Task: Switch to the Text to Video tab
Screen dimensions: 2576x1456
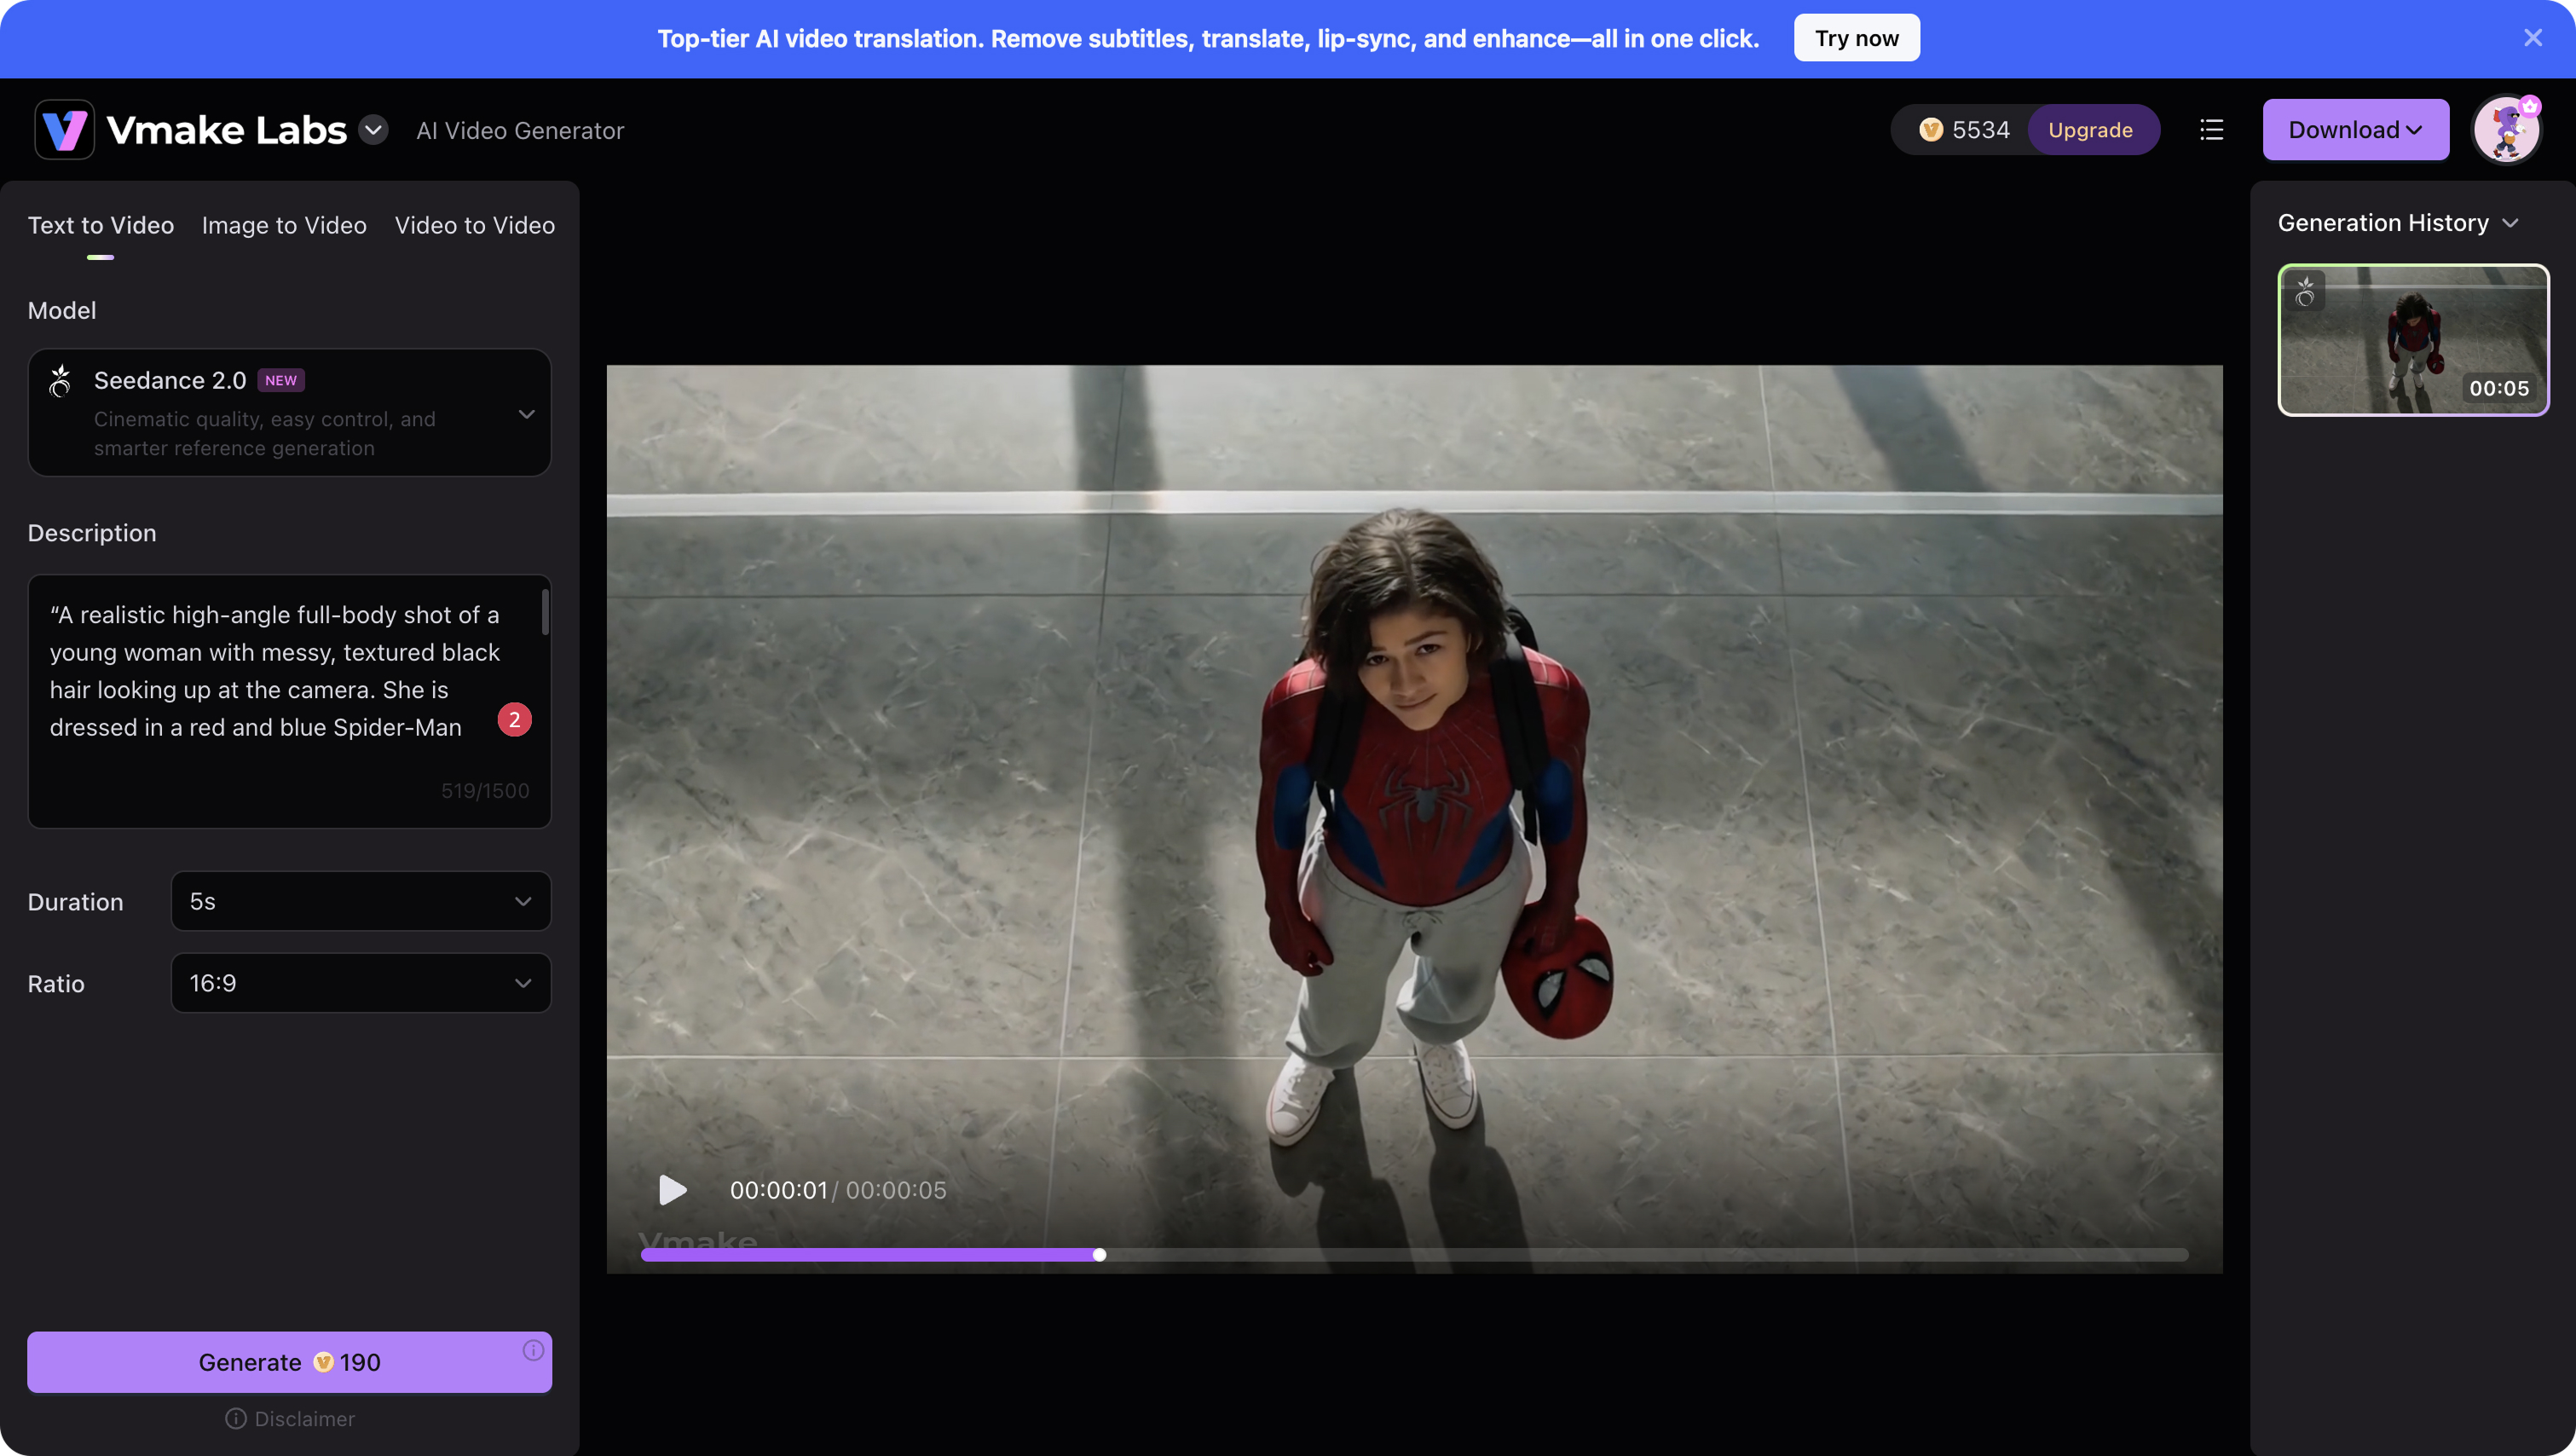Action: point(101,226)
